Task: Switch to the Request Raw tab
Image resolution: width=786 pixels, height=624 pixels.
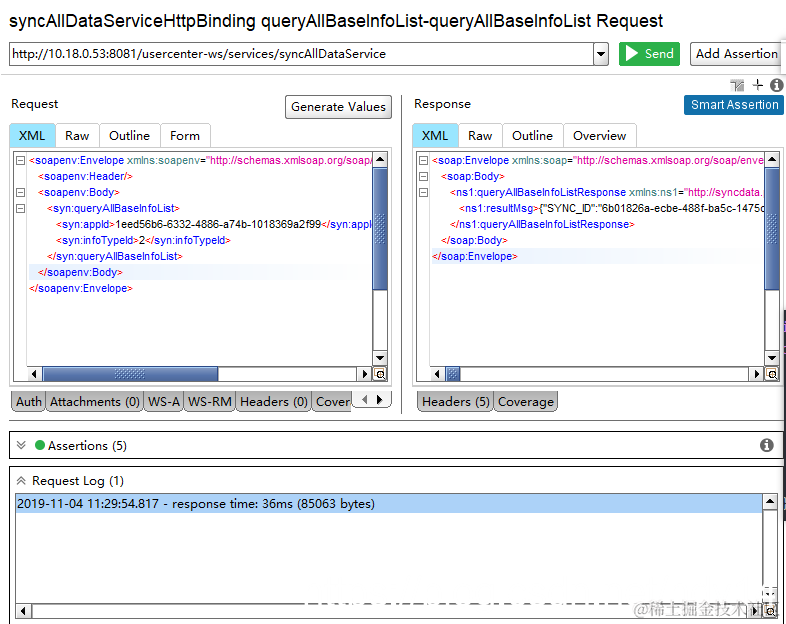Action: pos(77,136)
